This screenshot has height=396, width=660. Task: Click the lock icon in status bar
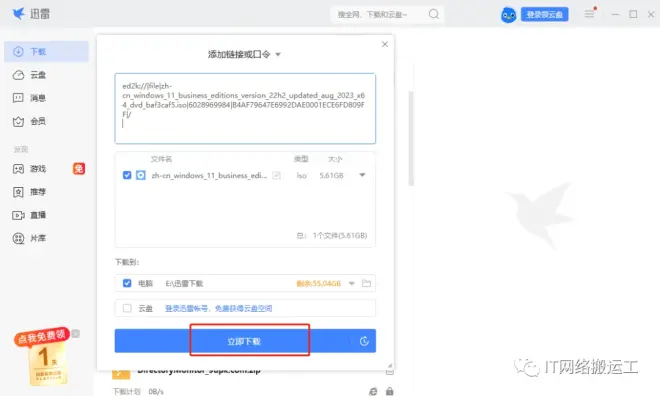[389, 391]
